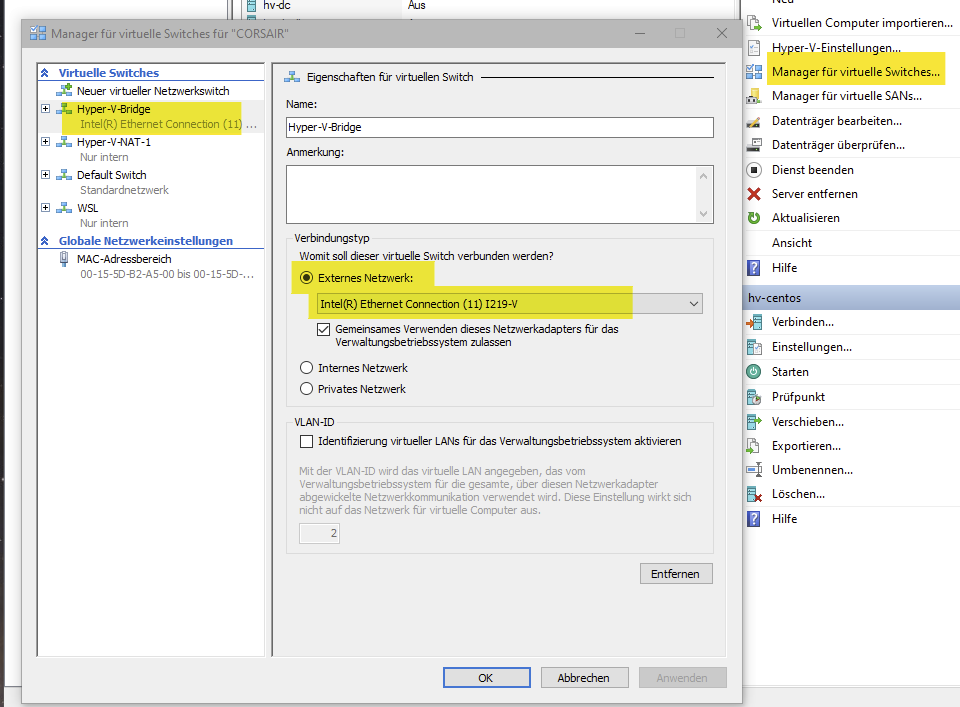Click the Hyper-V-Einstellungen icon

tap(754, 48)
